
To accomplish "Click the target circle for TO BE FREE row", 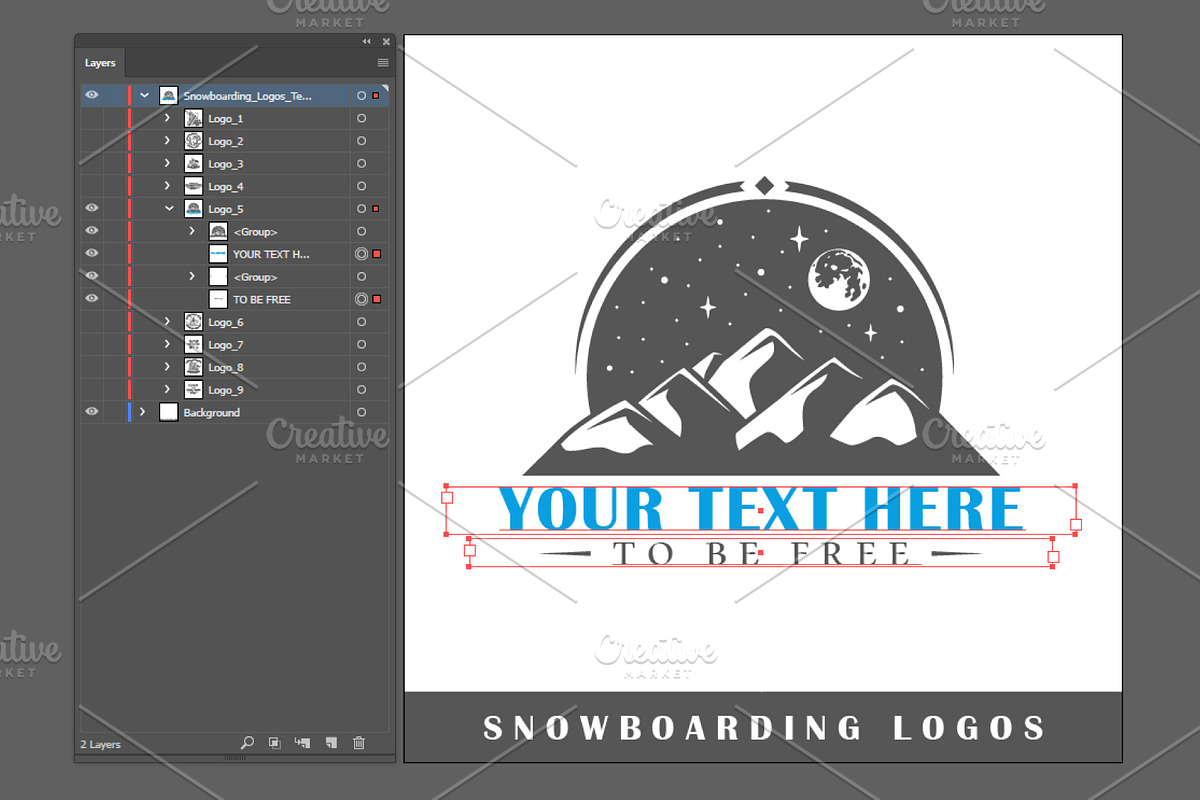I will coord(361,299).
